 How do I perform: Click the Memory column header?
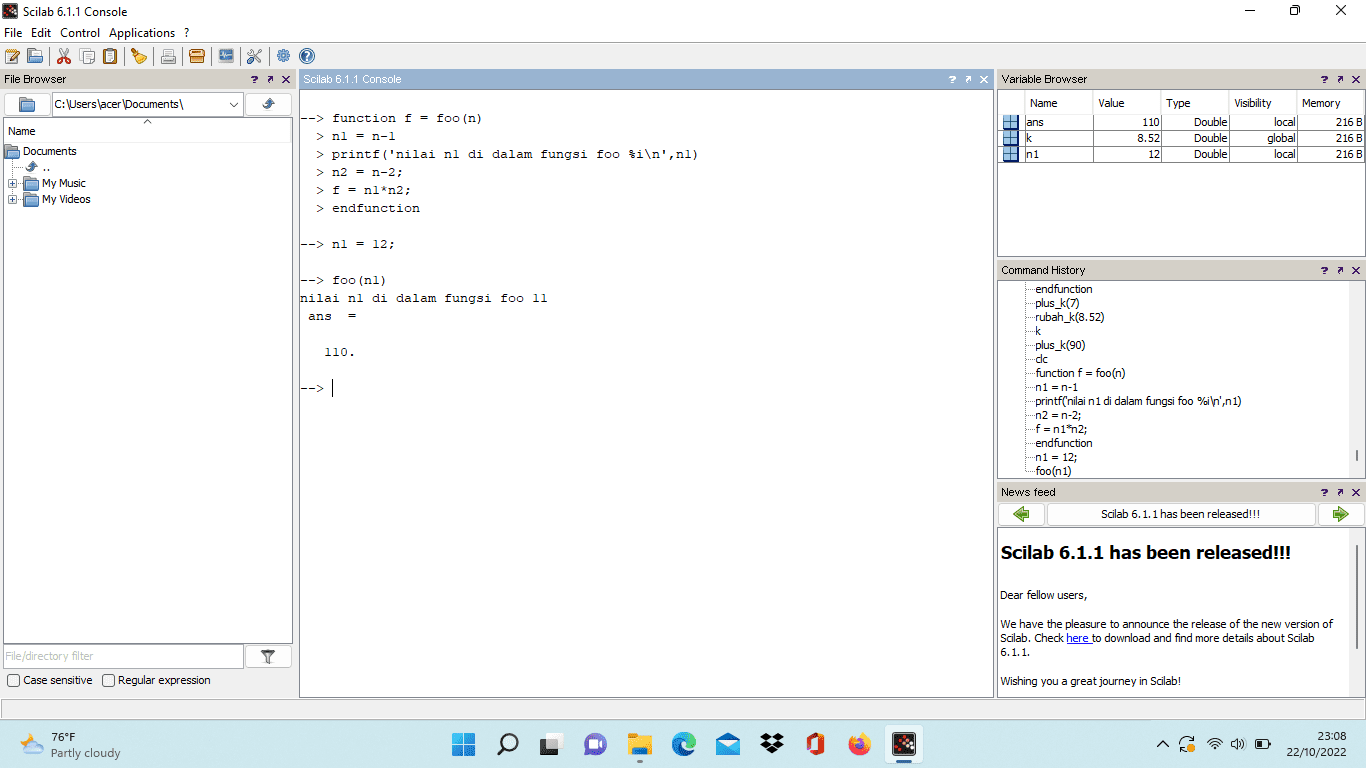1330,103
